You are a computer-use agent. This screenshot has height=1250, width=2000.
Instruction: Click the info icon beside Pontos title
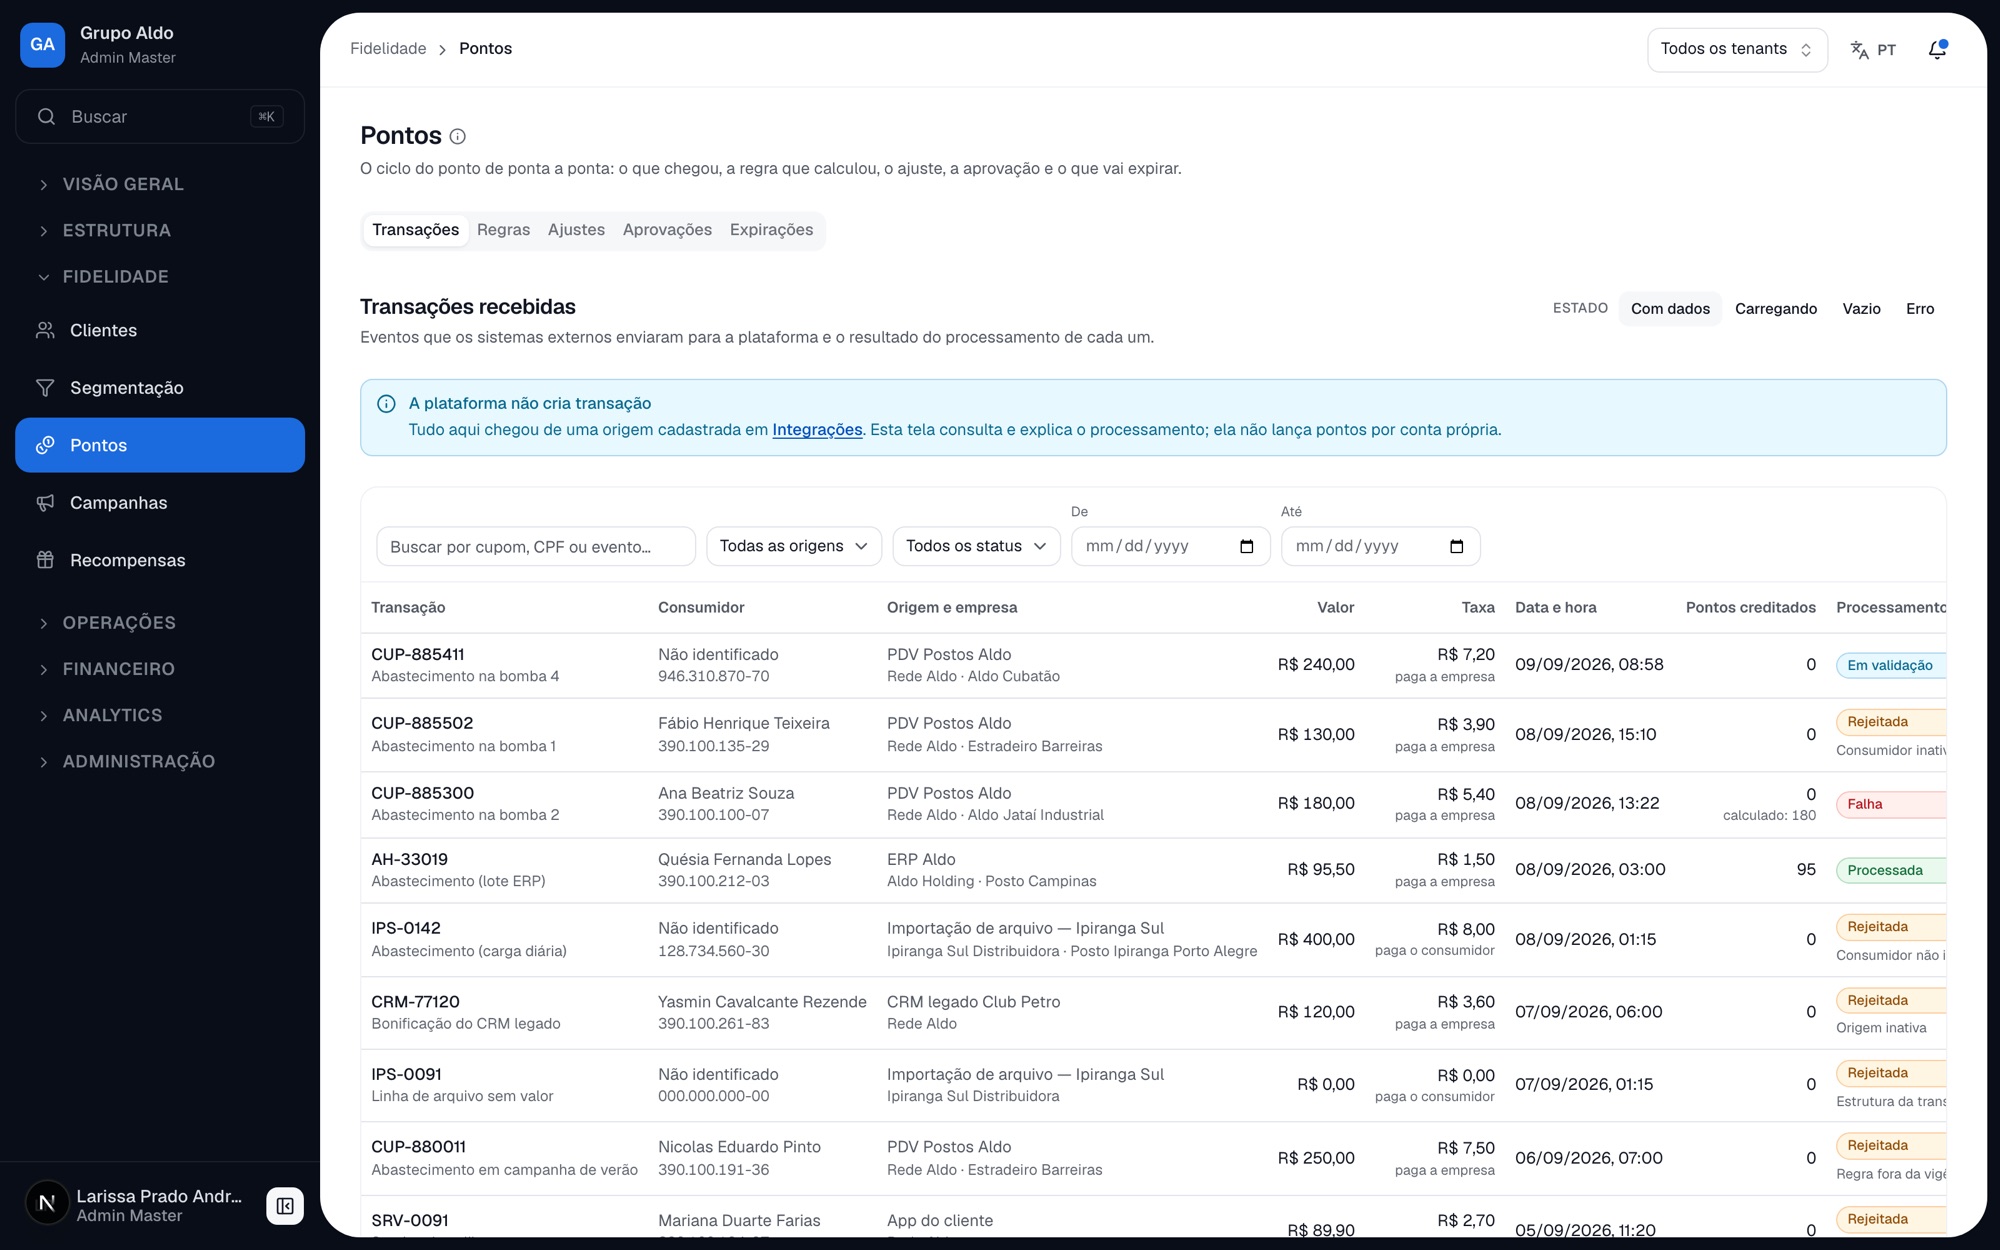(x=457, y=136)
